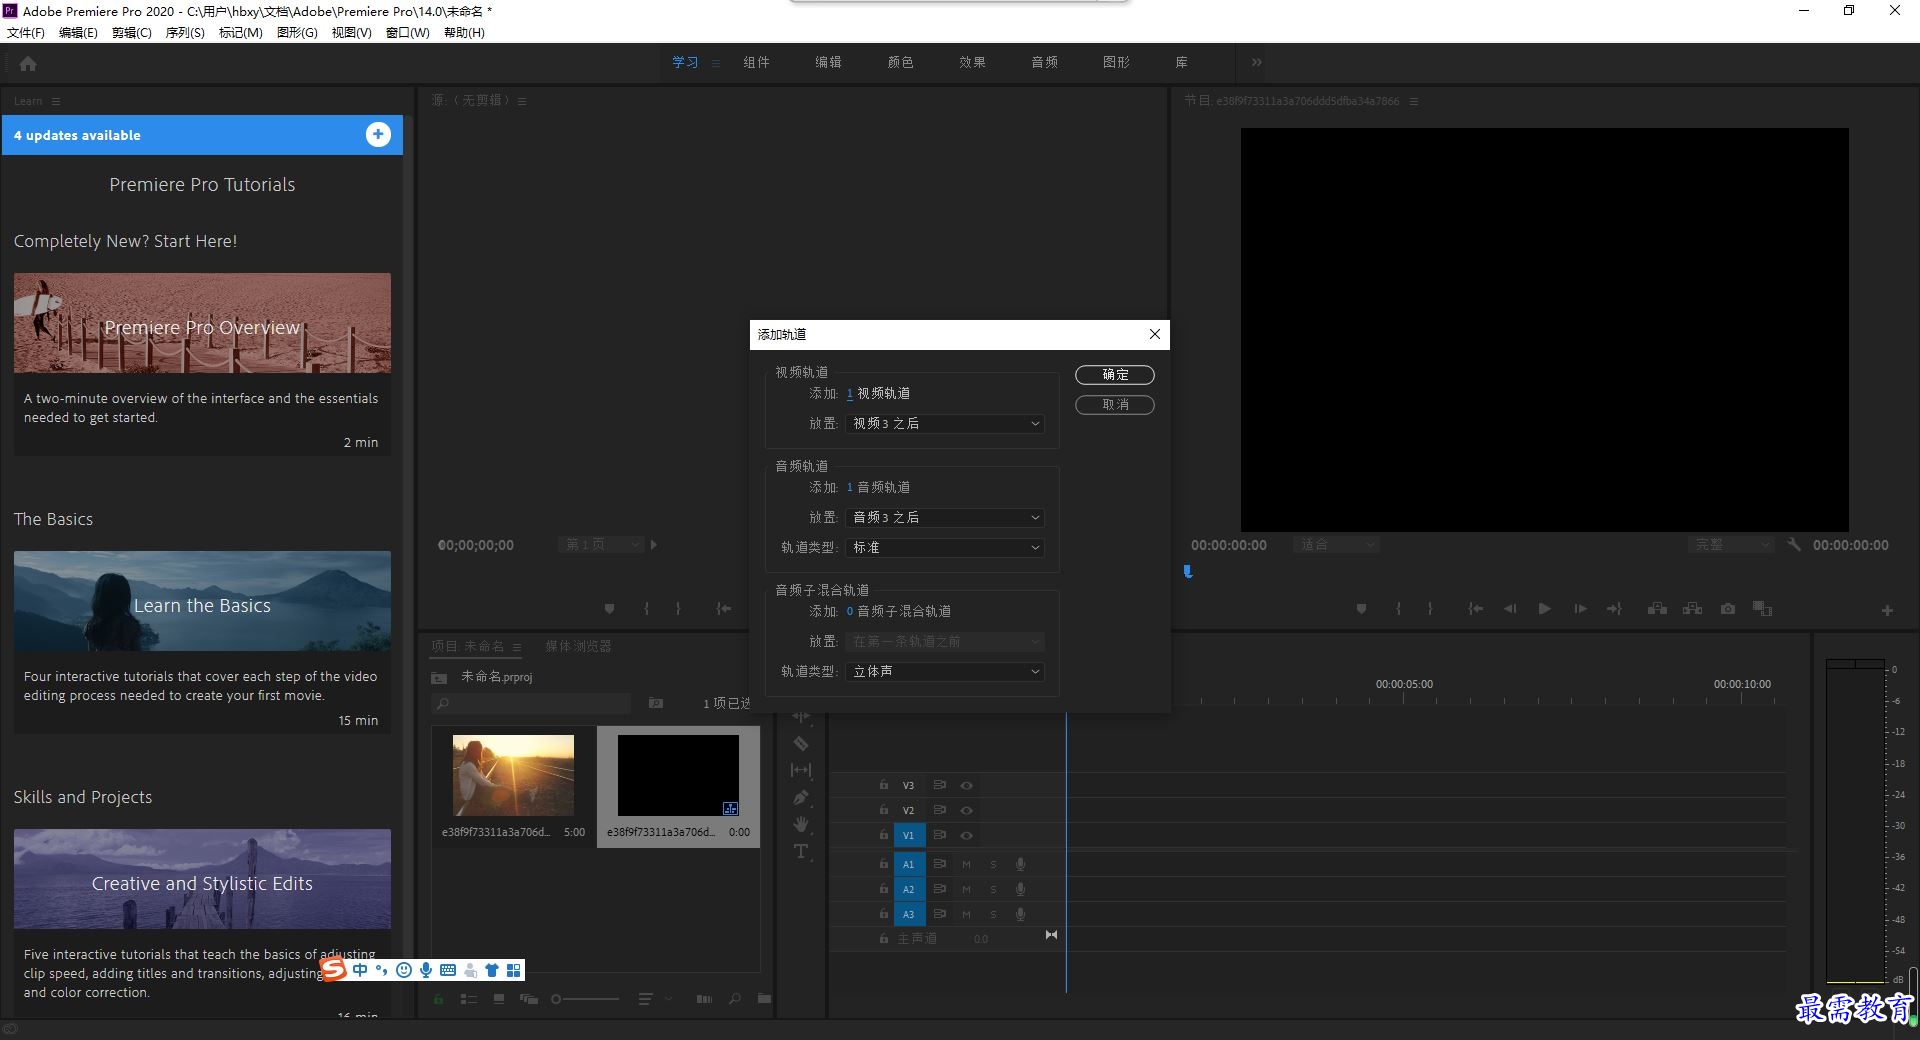Mute audio track A1
Viewport: 1920px width, 1040px height.
click(966, 863)
